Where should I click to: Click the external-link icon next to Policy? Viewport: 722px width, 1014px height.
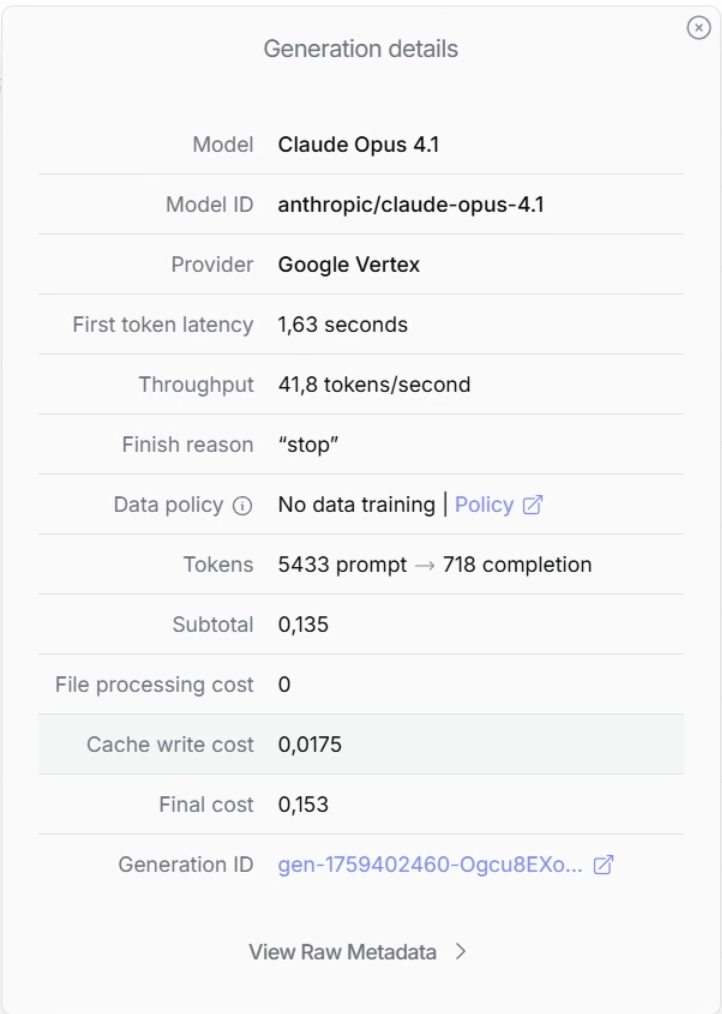532,505
